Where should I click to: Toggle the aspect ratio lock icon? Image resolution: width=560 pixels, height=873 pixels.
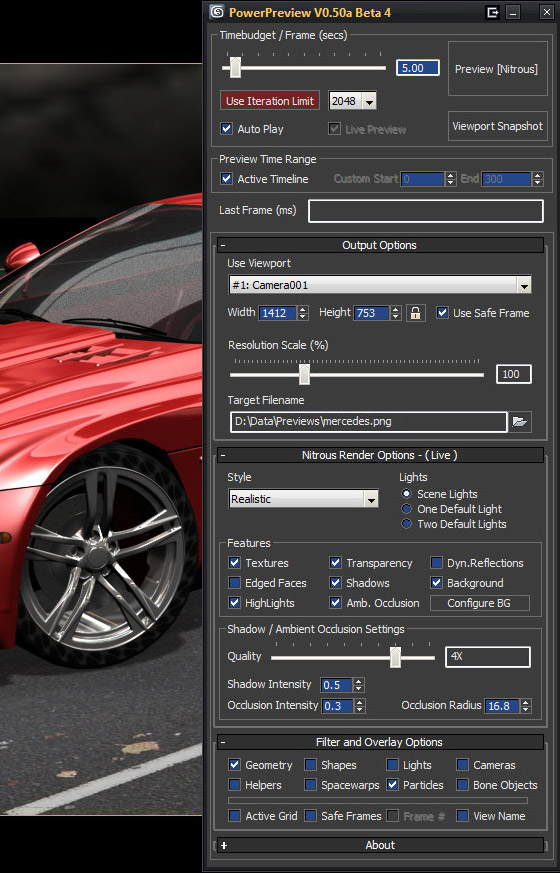[415, 313]
